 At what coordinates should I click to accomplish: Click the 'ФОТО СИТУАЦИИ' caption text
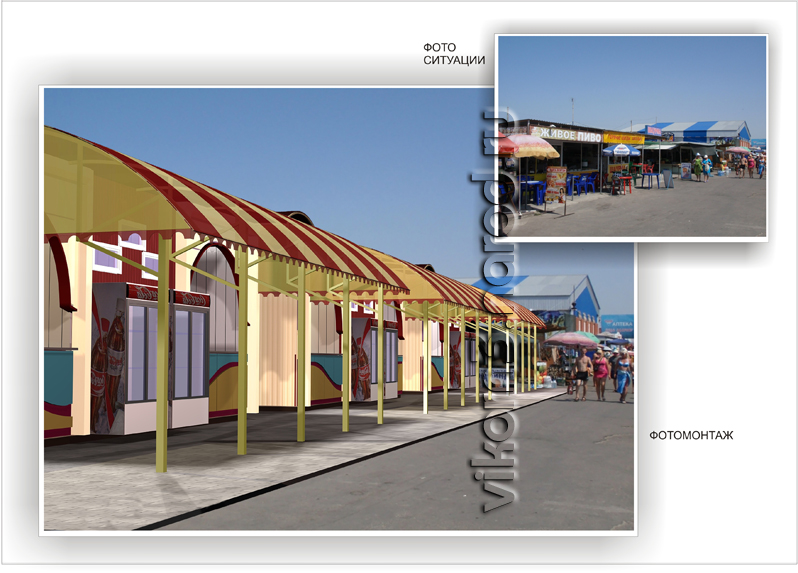[454, 53]
